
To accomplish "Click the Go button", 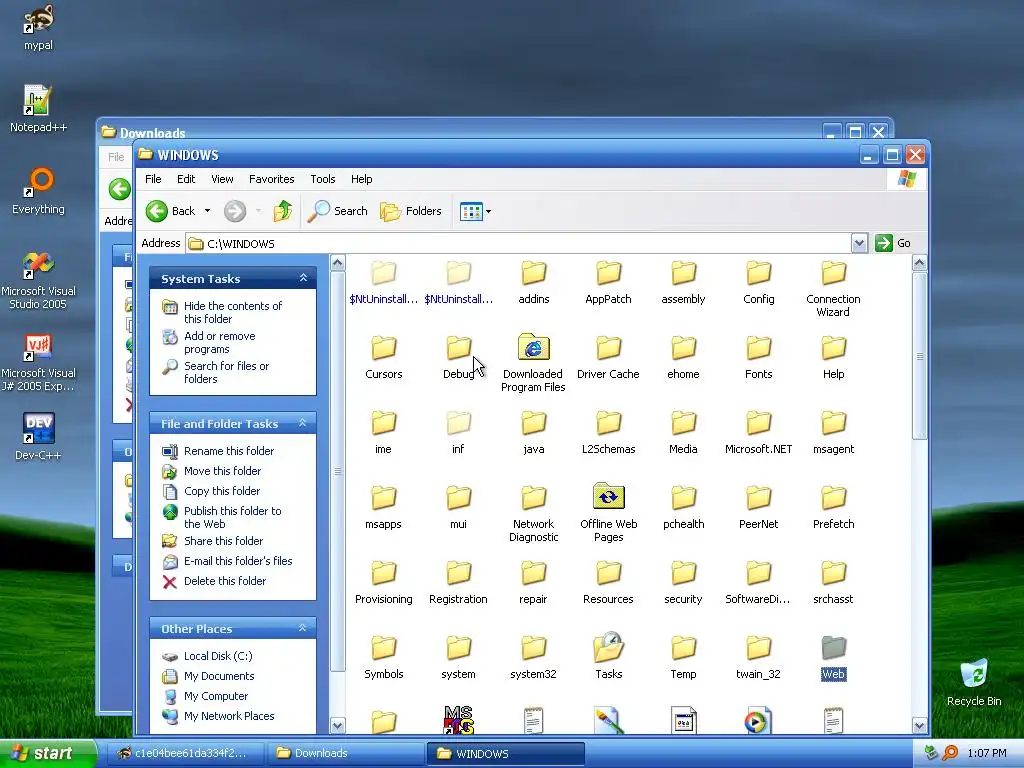I will pos(893,243).
